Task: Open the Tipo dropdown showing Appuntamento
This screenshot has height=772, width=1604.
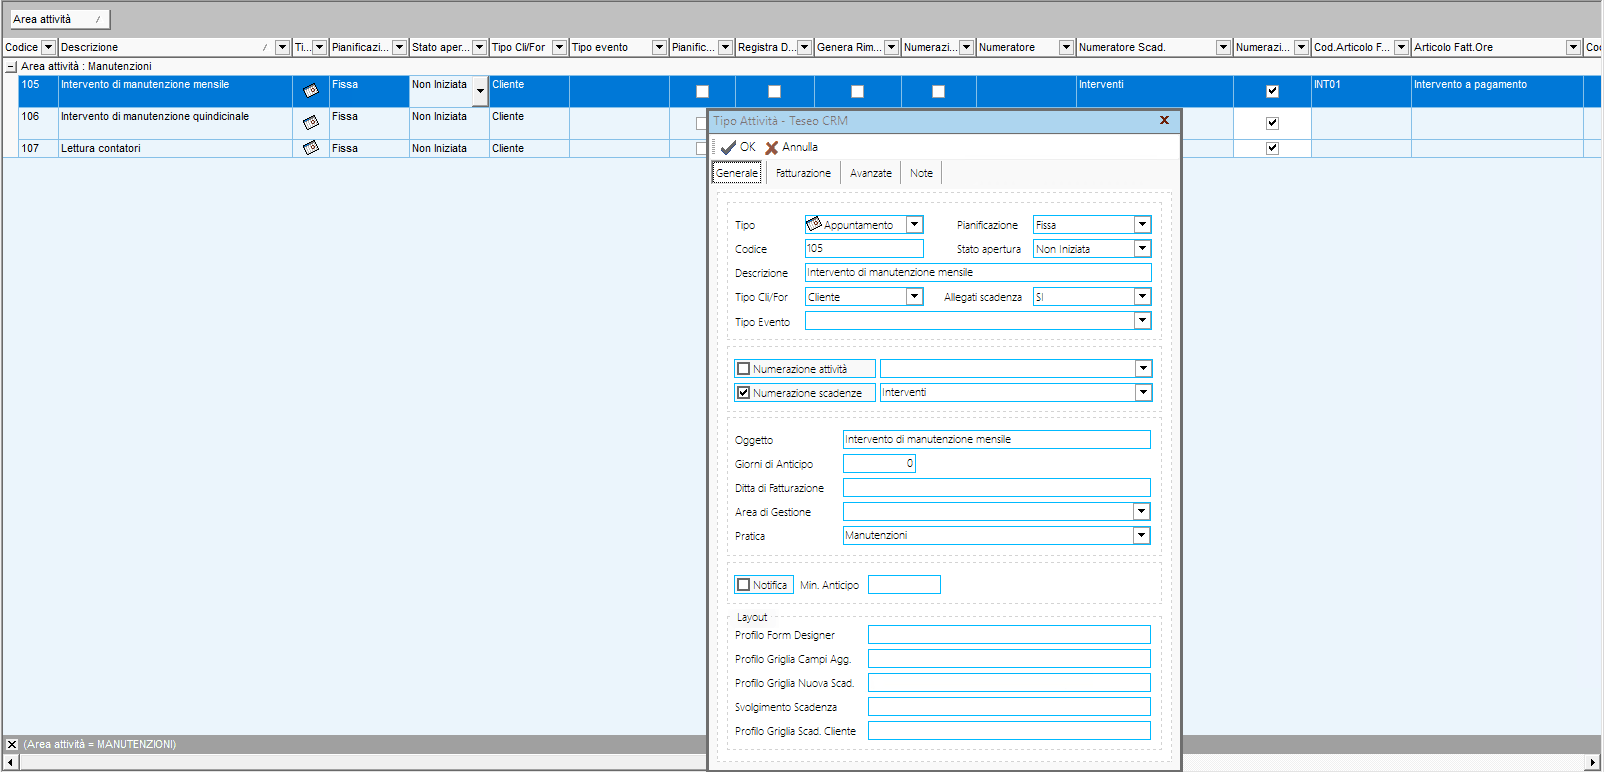Action: click(914, 225)
